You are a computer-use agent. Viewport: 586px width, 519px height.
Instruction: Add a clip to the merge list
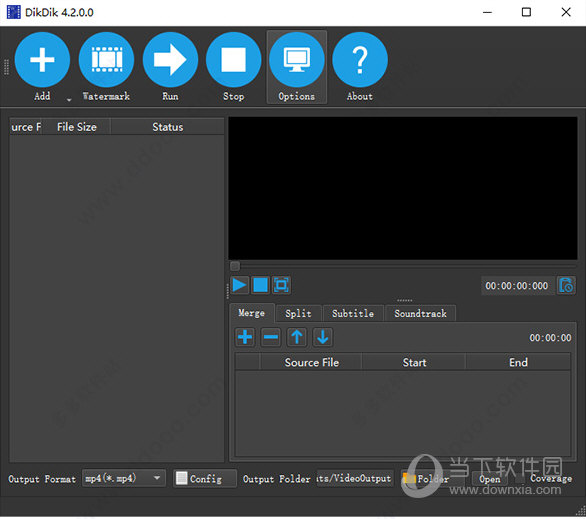pyautogui.click(x=245, y=337)
